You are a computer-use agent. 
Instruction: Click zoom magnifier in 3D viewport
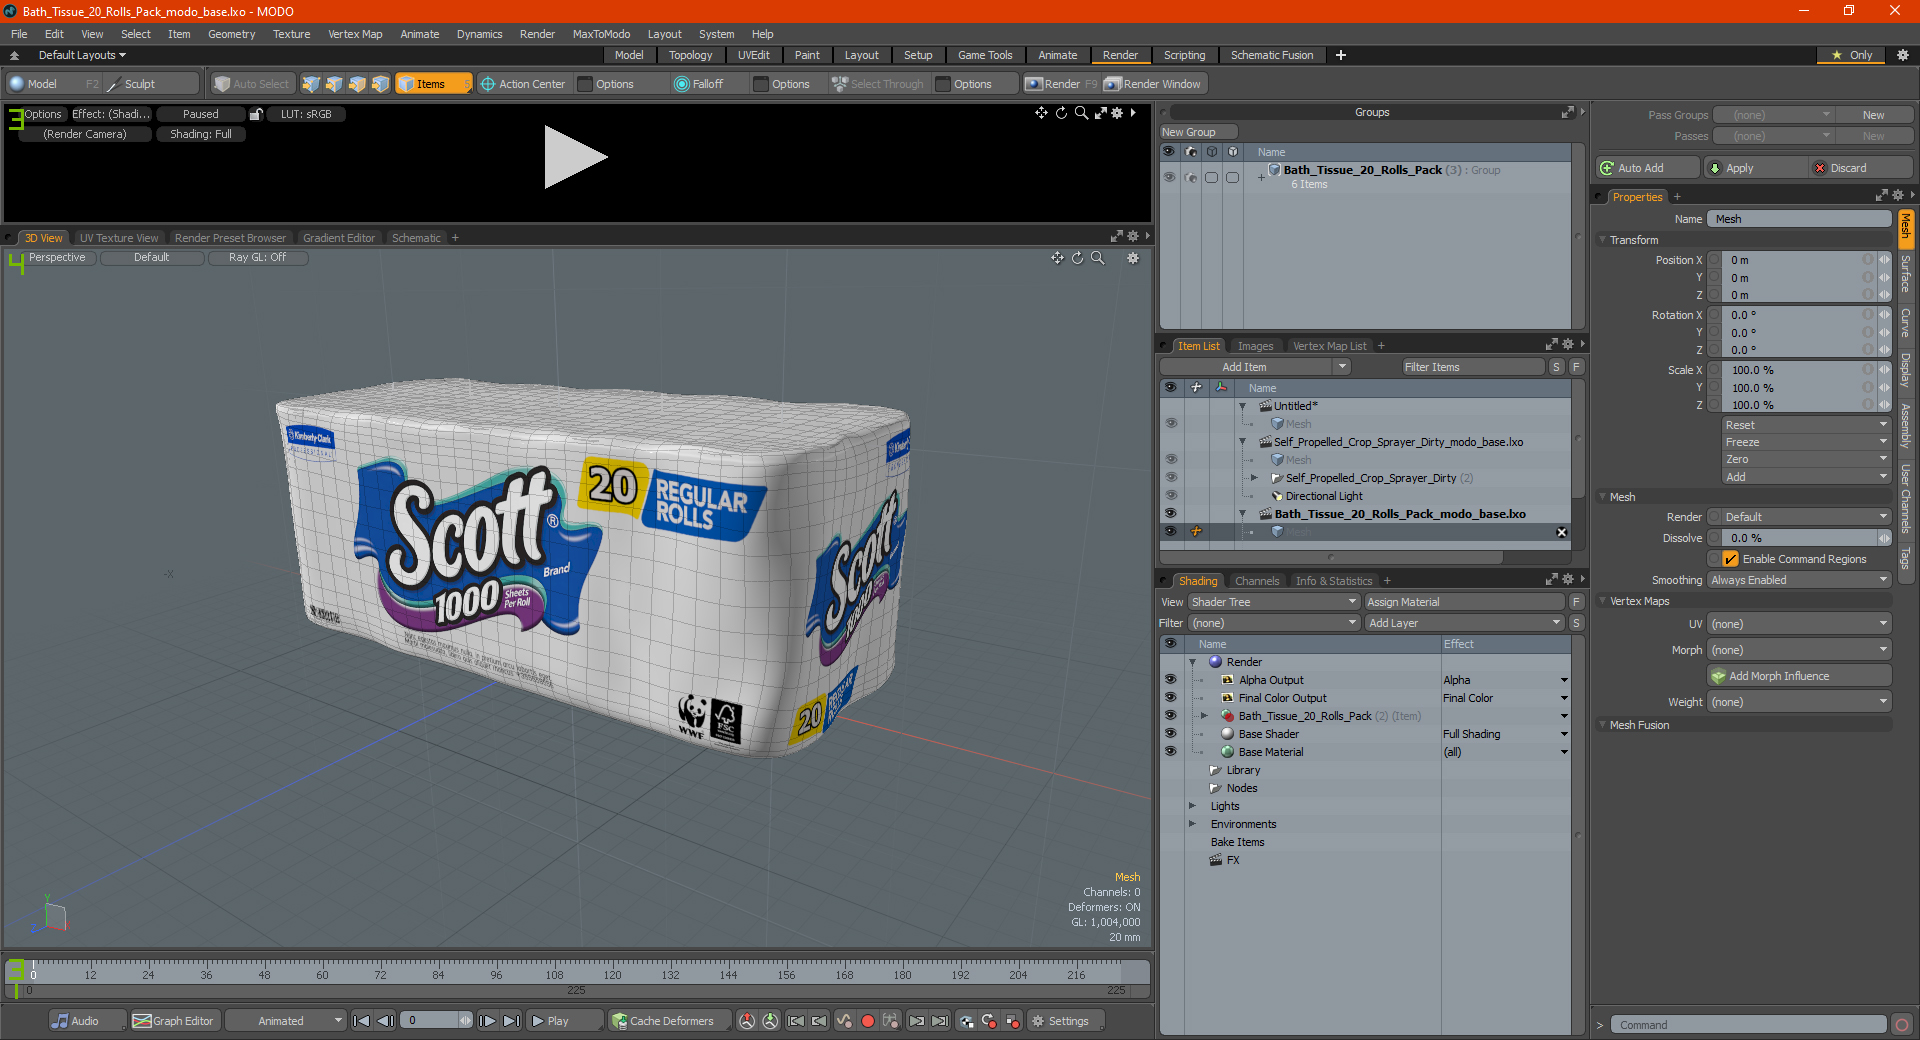click(x=1097, y=258)
